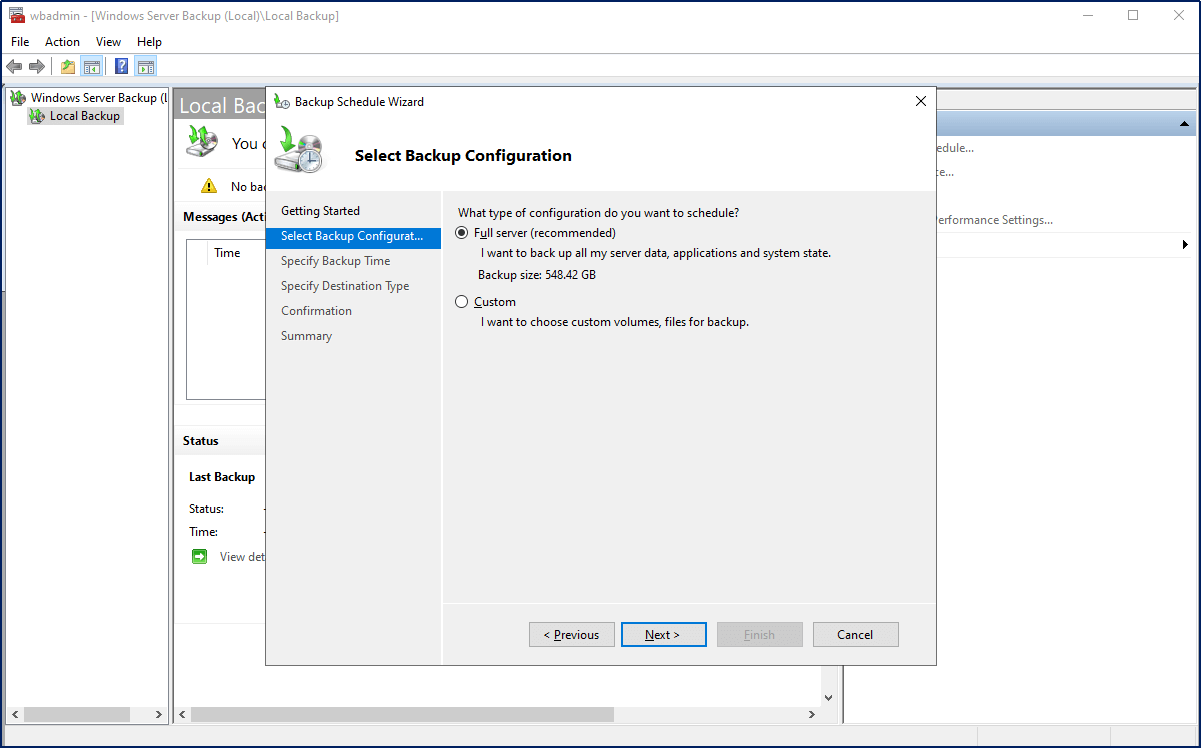
Task: Click the Confirmation wizard step
Action: coord(316,311)
